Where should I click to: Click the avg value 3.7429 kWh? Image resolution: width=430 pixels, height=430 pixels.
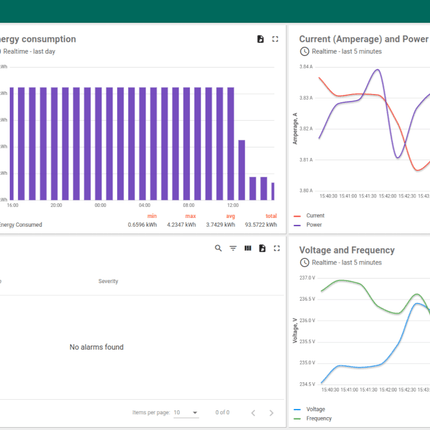pos(220,225)
